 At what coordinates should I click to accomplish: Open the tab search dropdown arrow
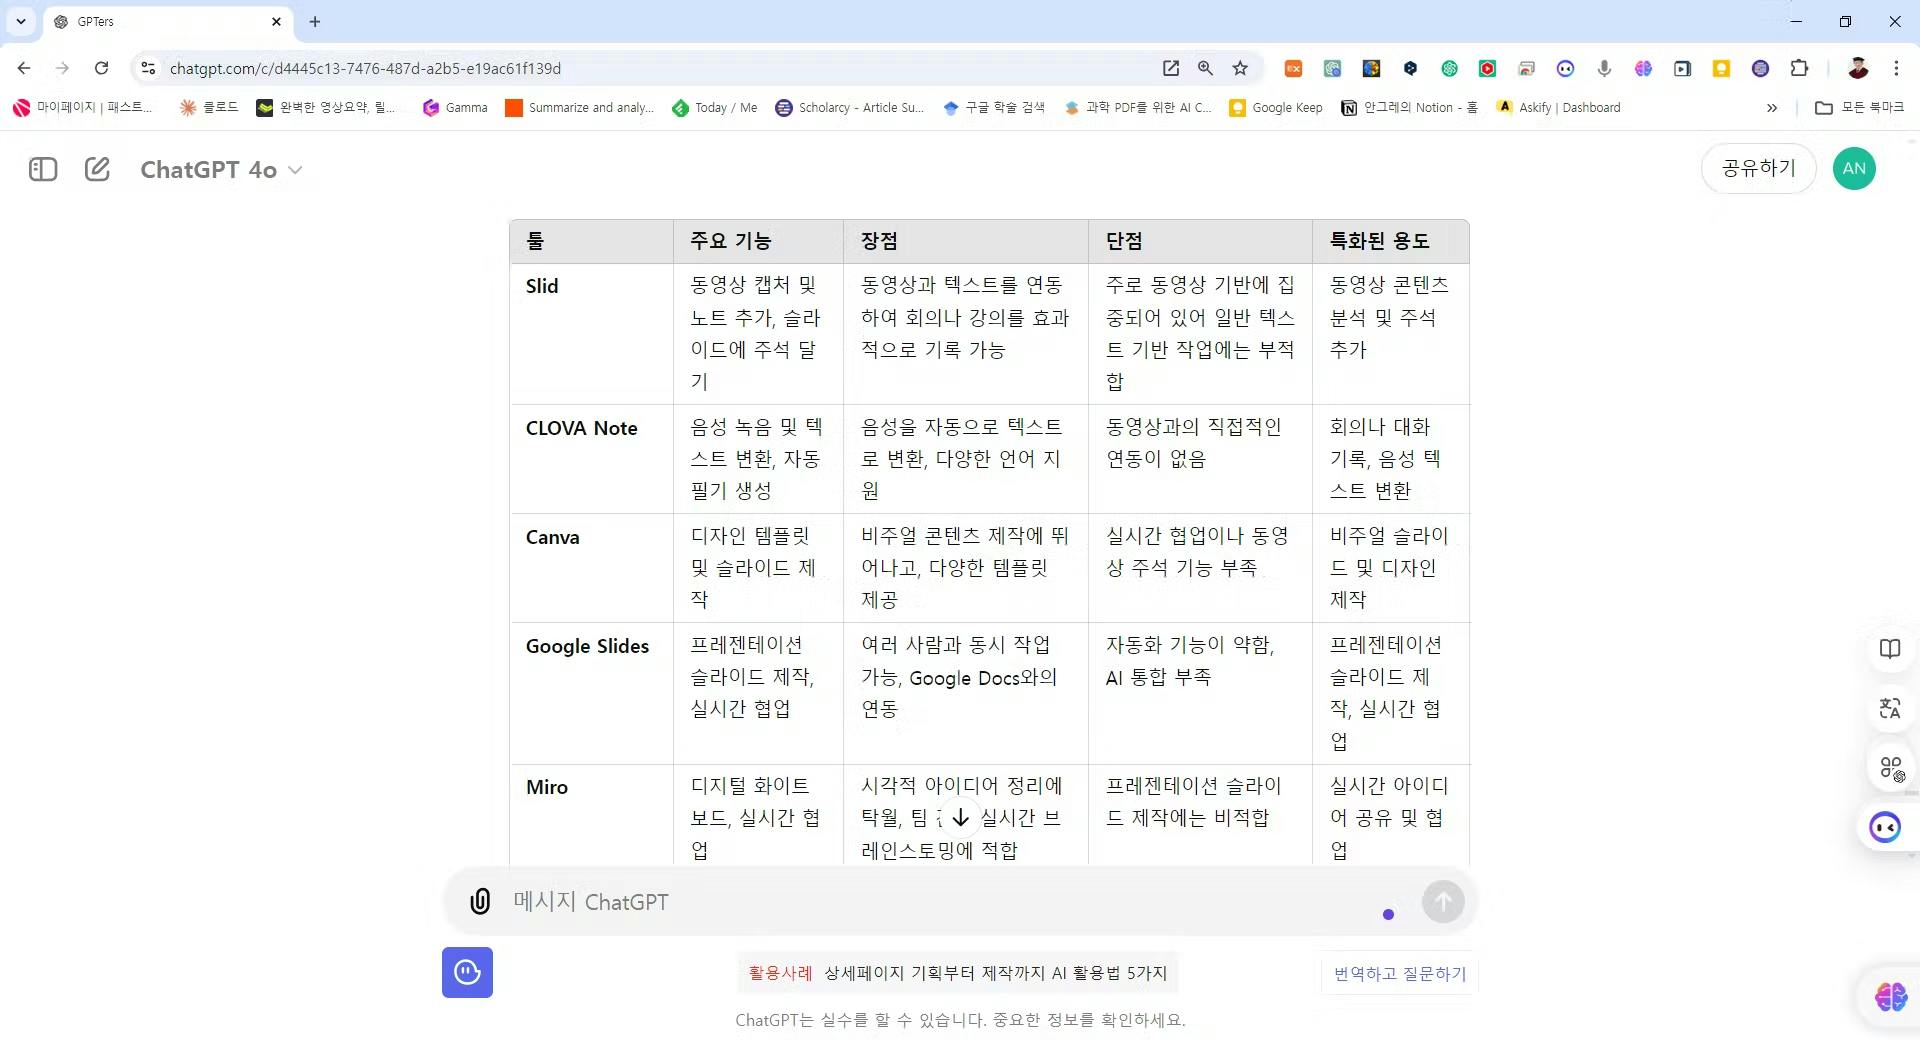coord(21,21)
